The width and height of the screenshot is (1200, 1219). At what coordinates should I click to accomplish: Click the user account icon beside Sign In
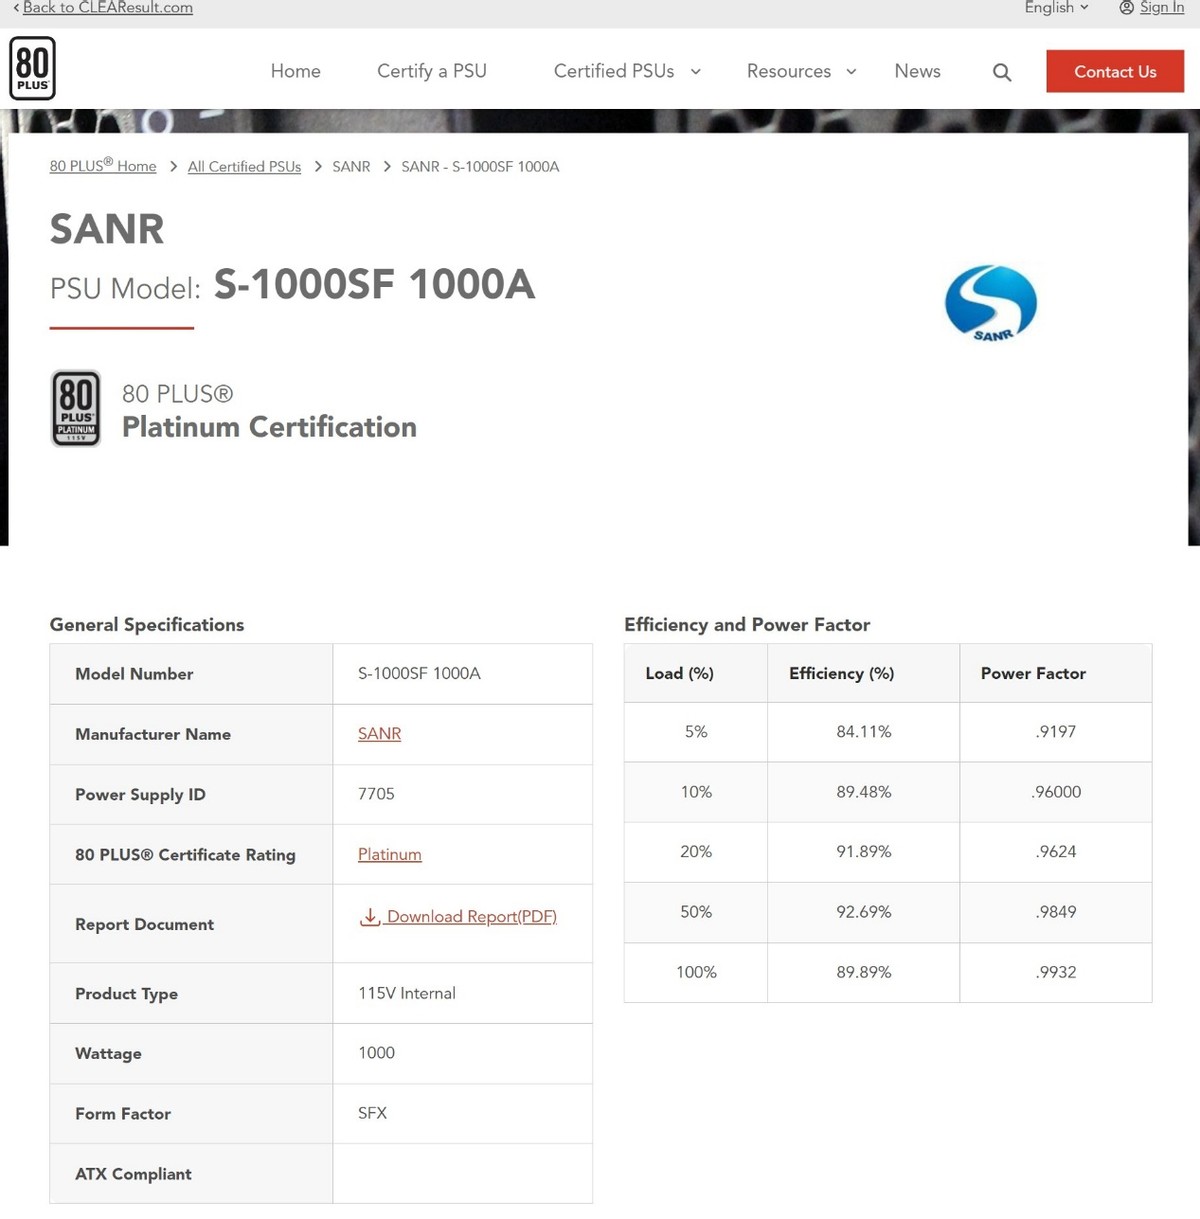click(1127, 8)
